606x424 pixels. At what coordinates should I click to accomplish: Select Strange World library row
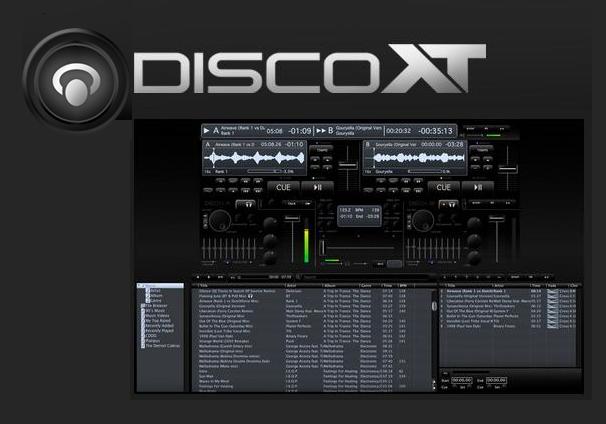point(313,341)
